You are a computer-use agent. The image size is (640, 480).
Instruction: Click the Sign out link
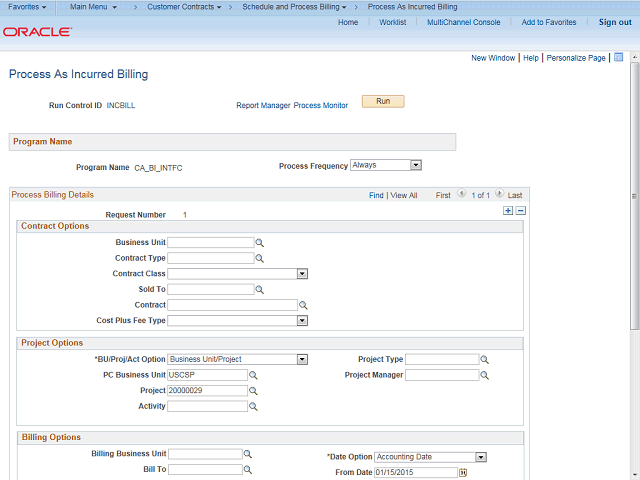[x=615, y=22]
